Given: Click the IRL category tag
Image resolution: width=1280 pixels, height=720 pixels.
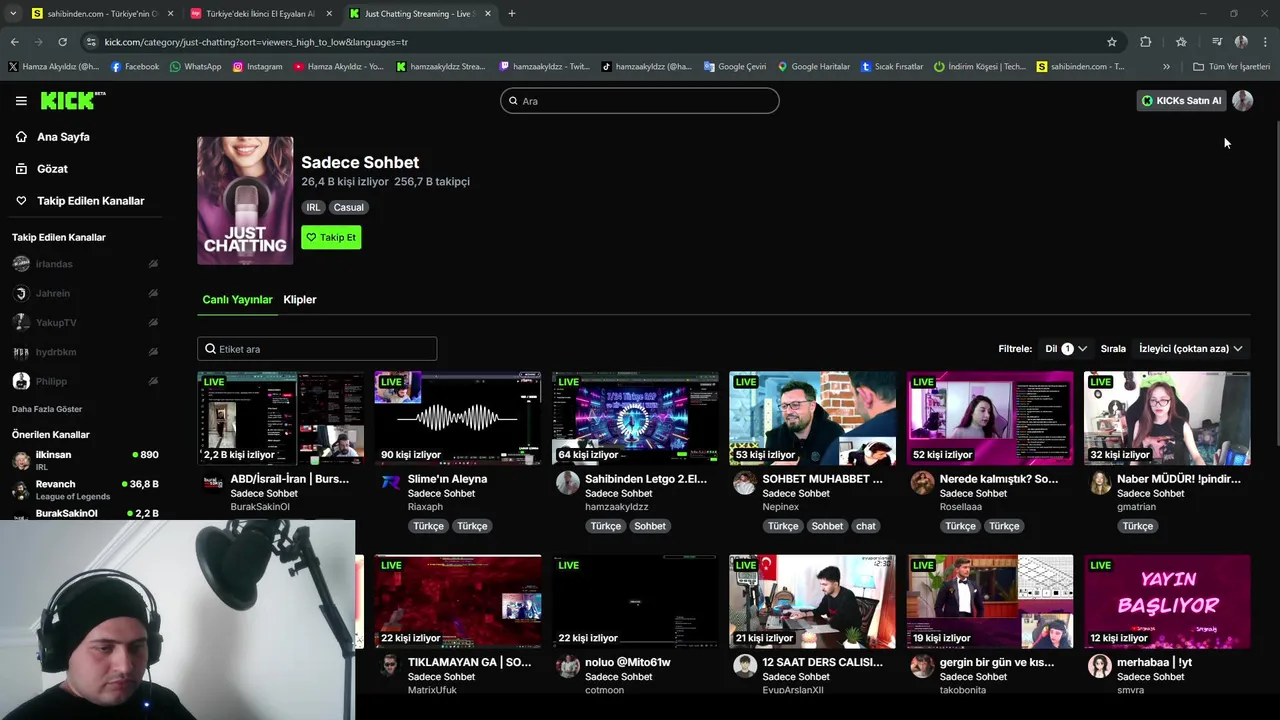Looking at the screenshot, I should click(313, 207).
